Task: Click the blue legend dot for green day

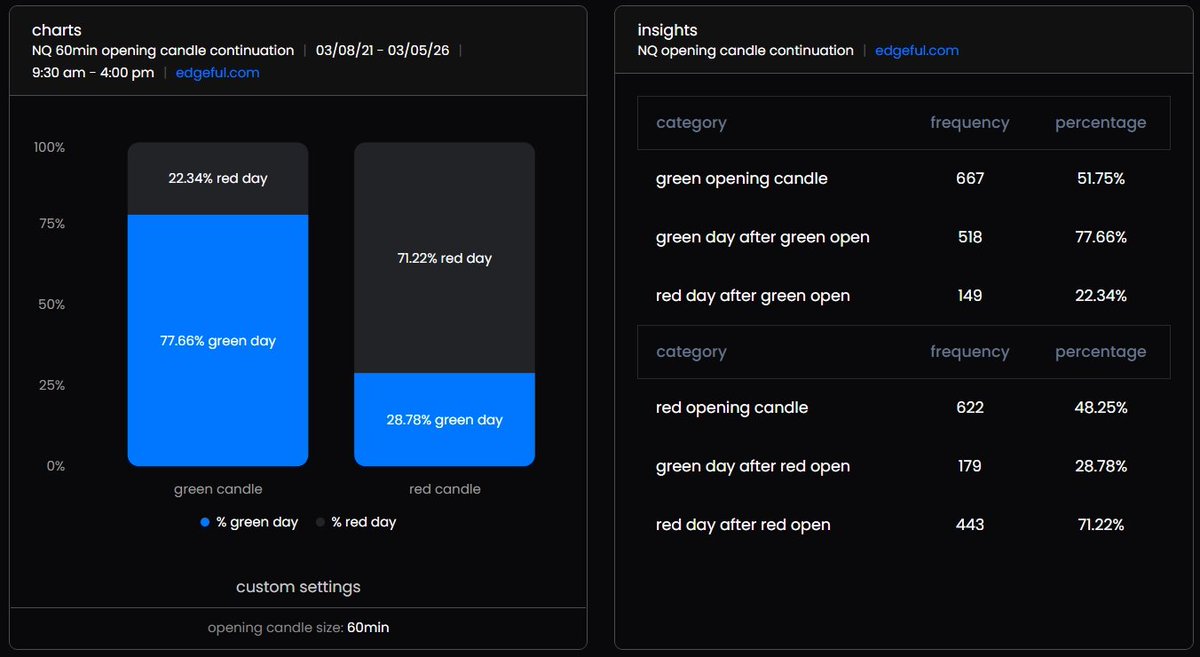Action: point(205,522)
